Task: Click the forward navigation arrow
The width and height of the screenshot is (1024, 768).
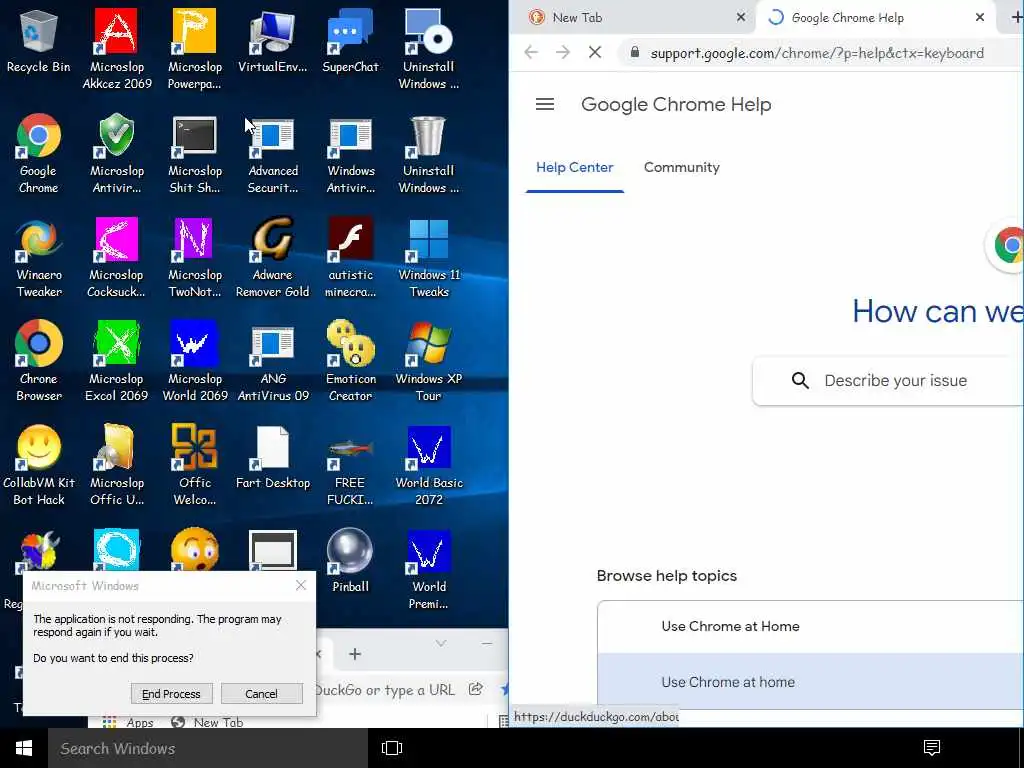Action: coord(562,52)
